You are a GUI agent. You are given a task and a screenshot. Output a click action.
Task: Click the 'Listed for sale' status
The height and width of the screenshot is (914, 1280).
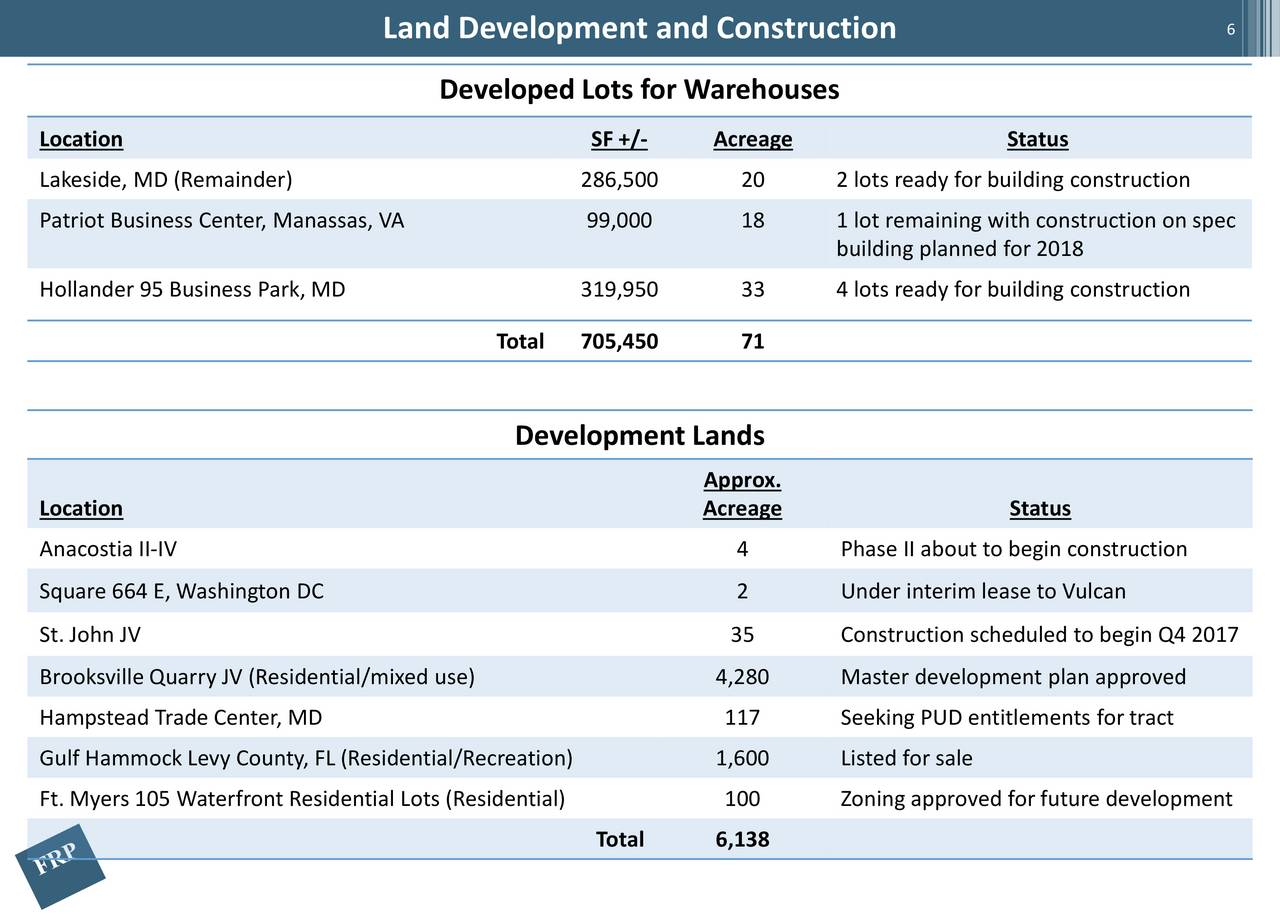[x=906, y=759]
